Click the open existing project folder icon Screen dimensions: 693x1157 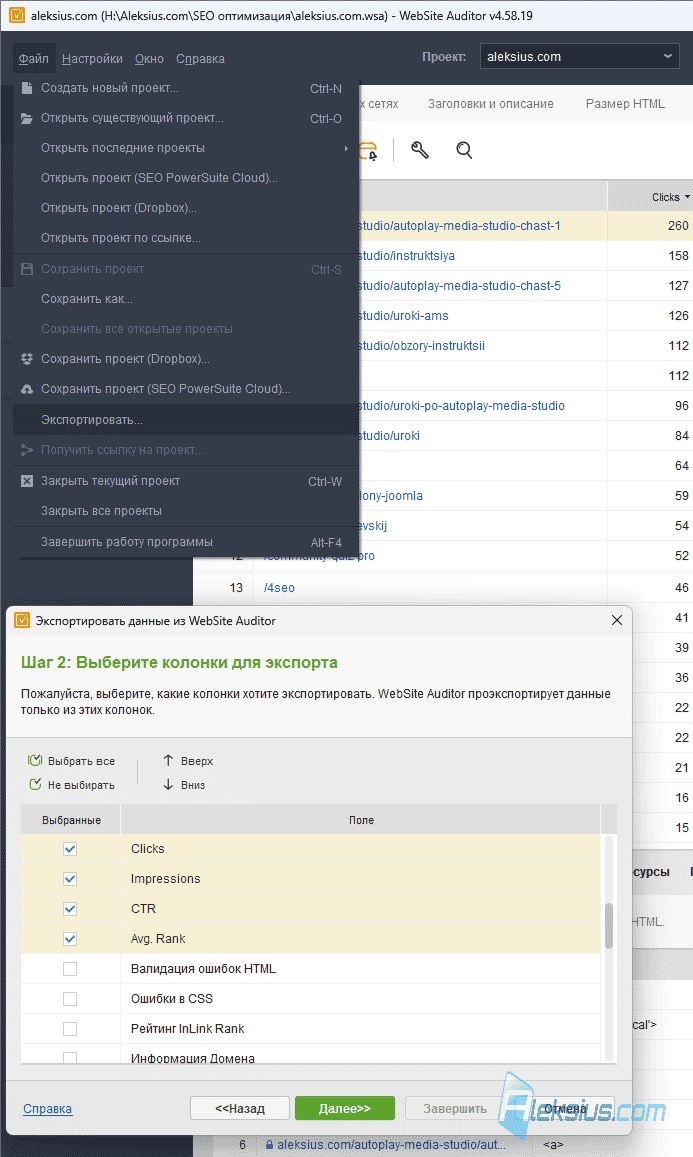click(27, 118)
